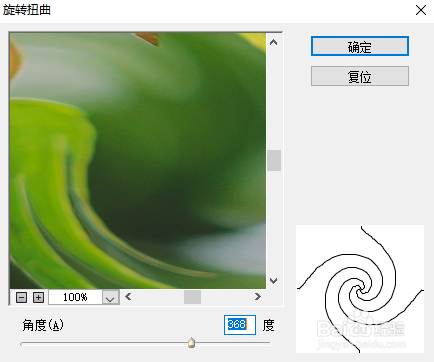
Task: Click the preview's scroll up arrow
Action: (274, 42)
